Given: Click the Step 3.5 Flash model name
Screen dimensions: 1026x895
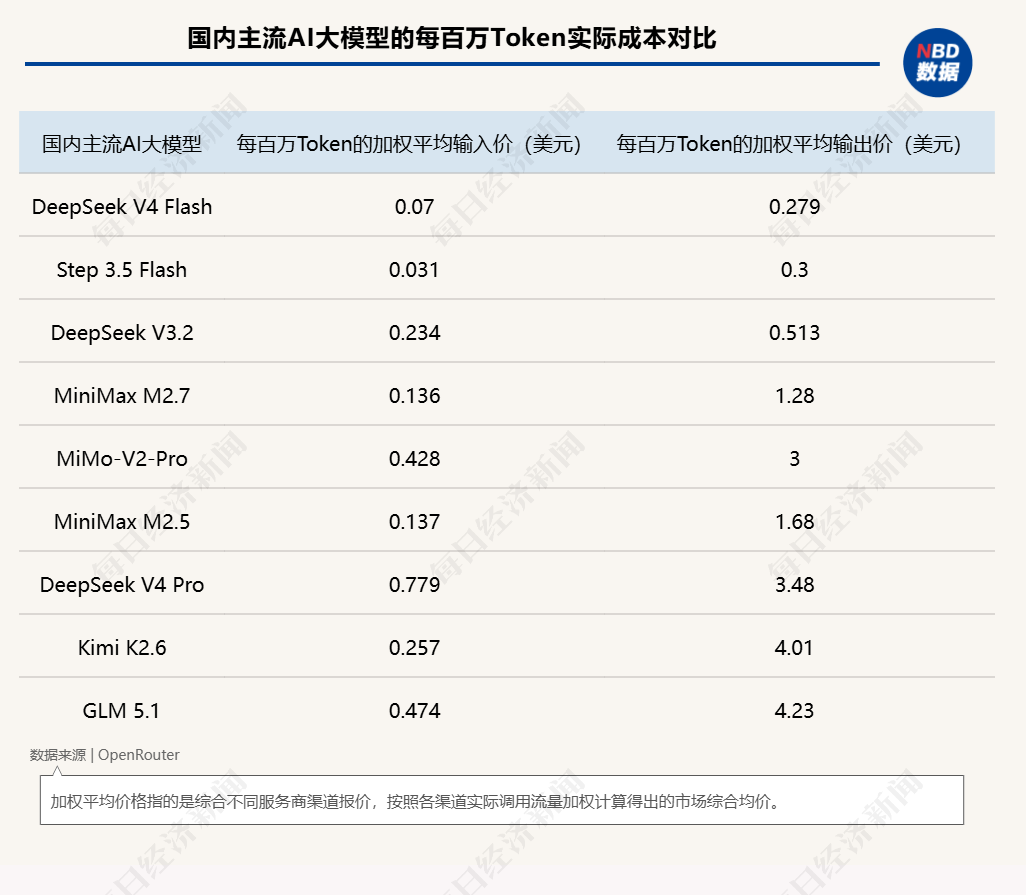Looking at the screenshot, I should [122, 270].
